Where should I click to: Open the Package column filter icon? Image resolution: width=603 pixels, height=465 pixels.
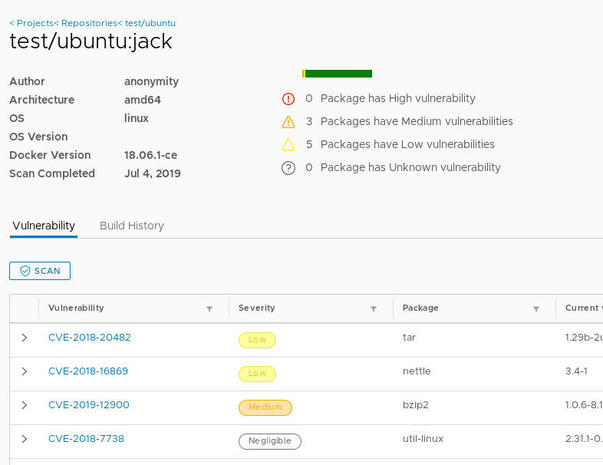(x=536, y=309)
